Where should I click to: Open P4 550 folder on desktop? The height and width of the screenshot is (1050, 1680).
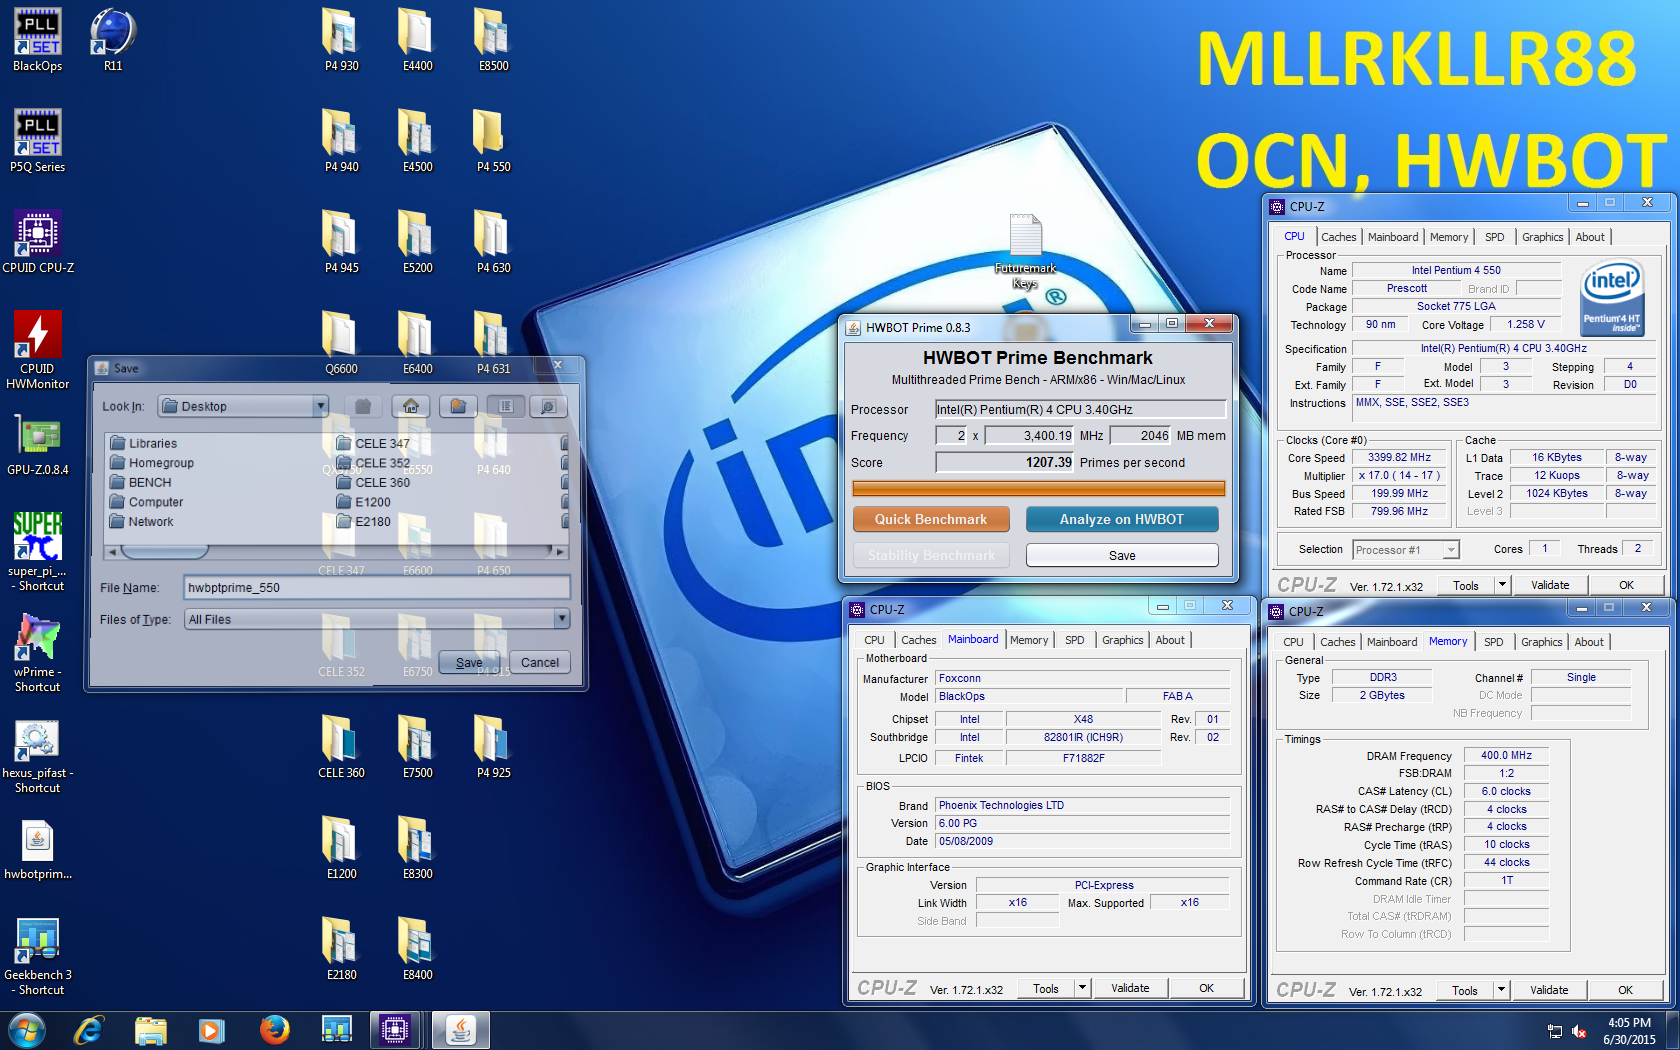(493, 142)
